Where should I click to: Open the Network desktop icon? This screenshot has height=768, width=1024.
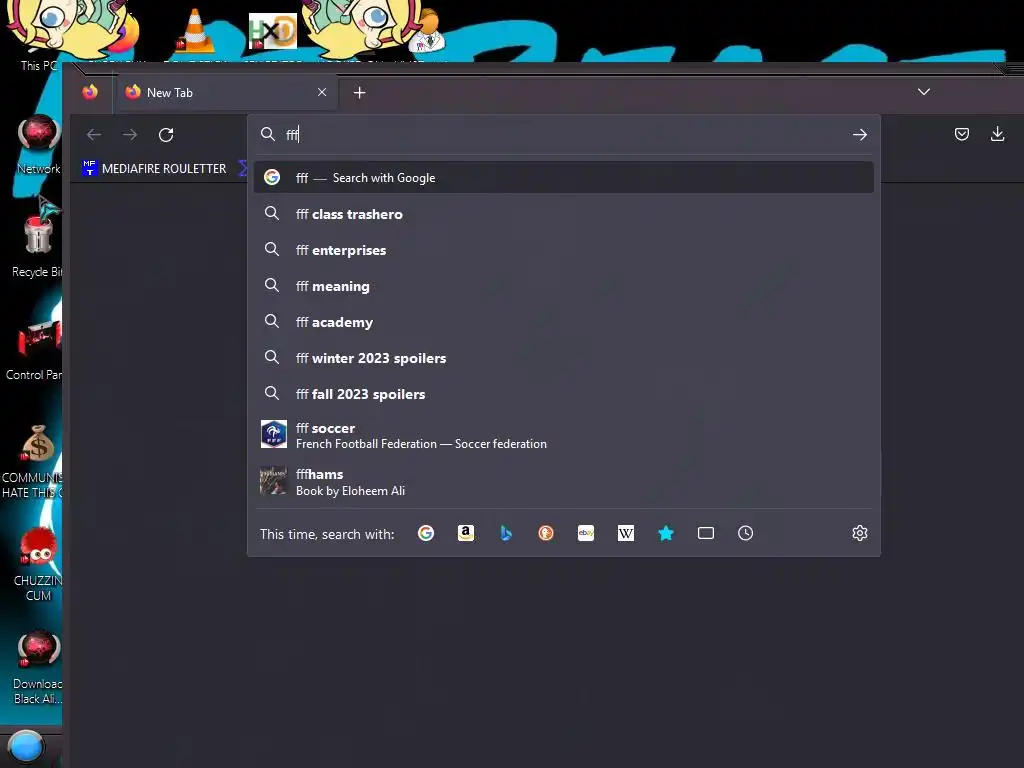(x=38, y=145)
